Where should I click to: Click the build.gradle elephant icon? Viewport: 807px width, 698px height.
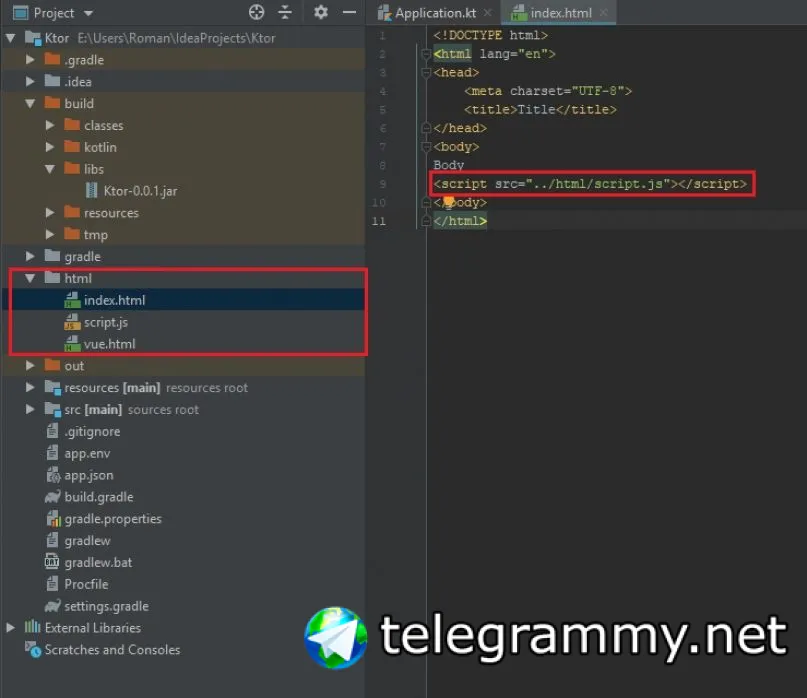coord(52,497)
